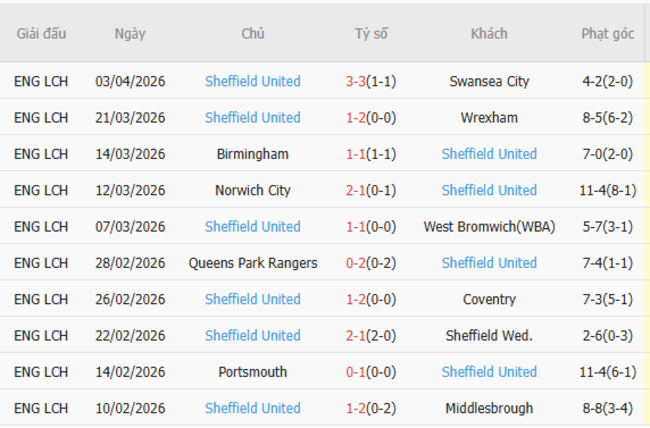The image size is (650, 428).
Task: Select West Bromwich(WBA) team name
Action: [x=489, y=227]
